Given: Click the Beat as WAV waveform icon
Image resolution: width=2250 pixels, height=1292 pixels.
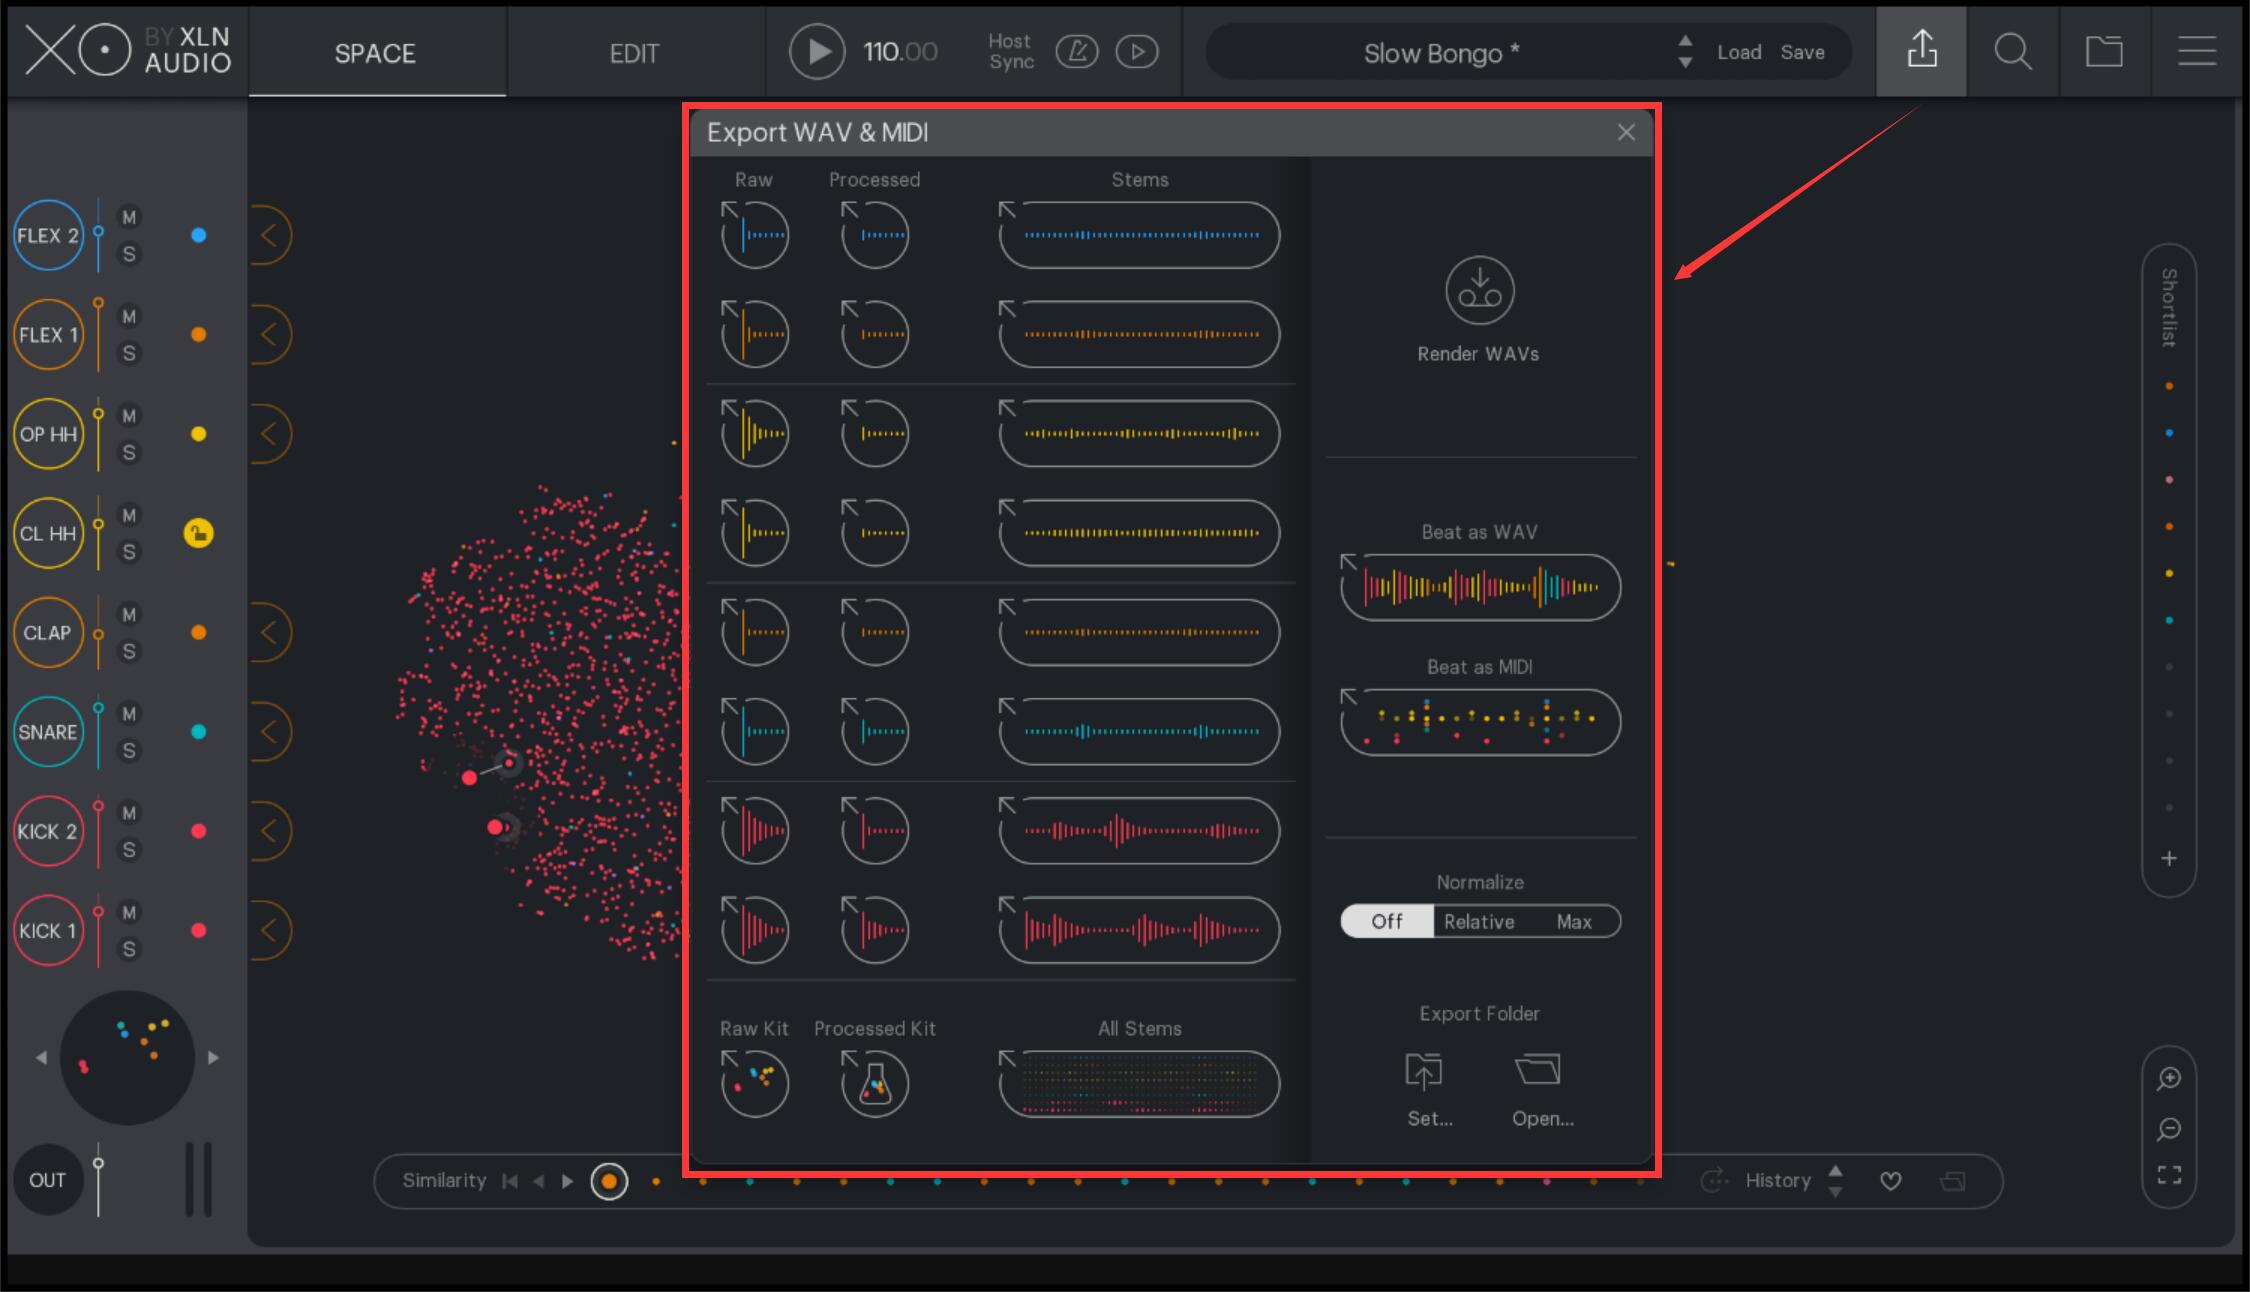Looking at the screenshot, I should coord(1480,586).
